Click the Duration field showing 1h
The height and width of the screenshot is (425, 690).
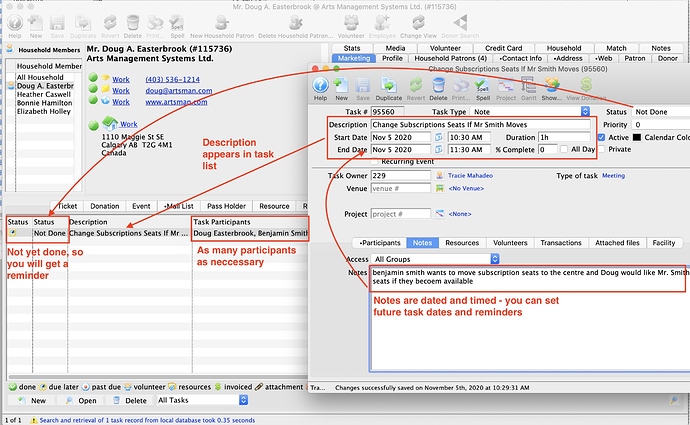pyautogui.click(x=564, y=137)
